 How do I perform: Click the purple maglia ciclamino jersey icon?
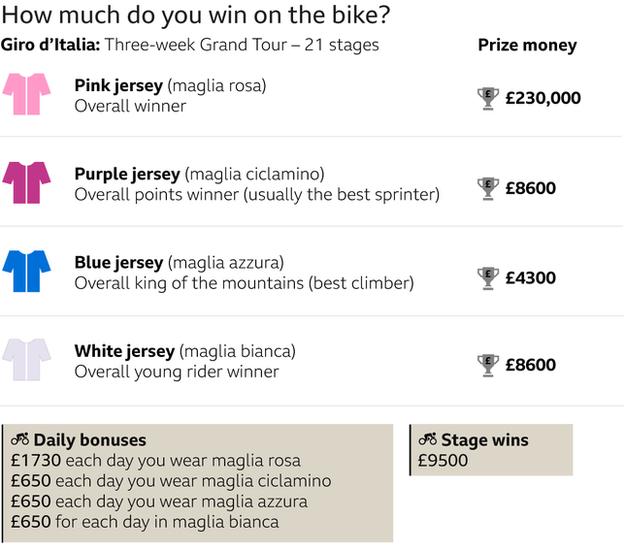[27, 183]
